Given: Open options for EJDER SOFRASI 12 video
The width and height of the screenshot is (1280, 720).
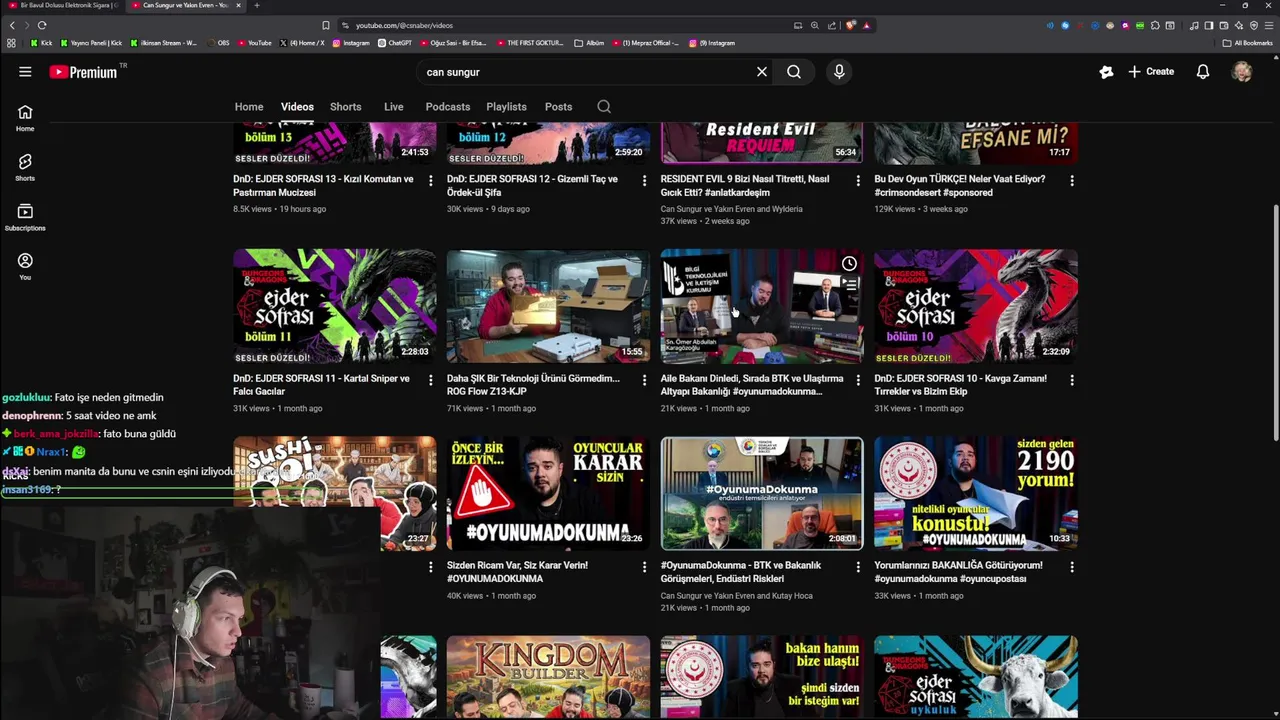Looking at the screenshot, I should point(644,181).
